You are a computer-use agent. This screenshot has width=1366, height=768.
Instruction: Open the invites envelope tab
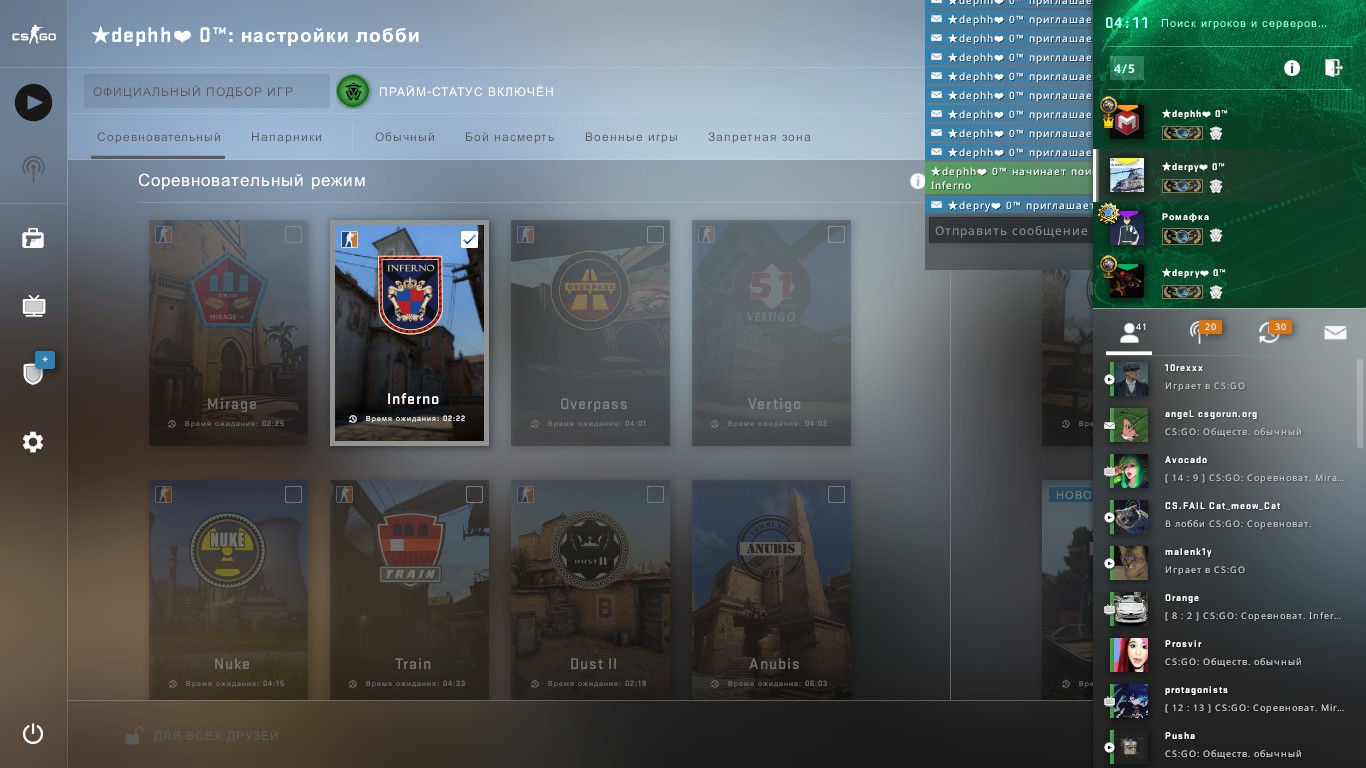1335,333
